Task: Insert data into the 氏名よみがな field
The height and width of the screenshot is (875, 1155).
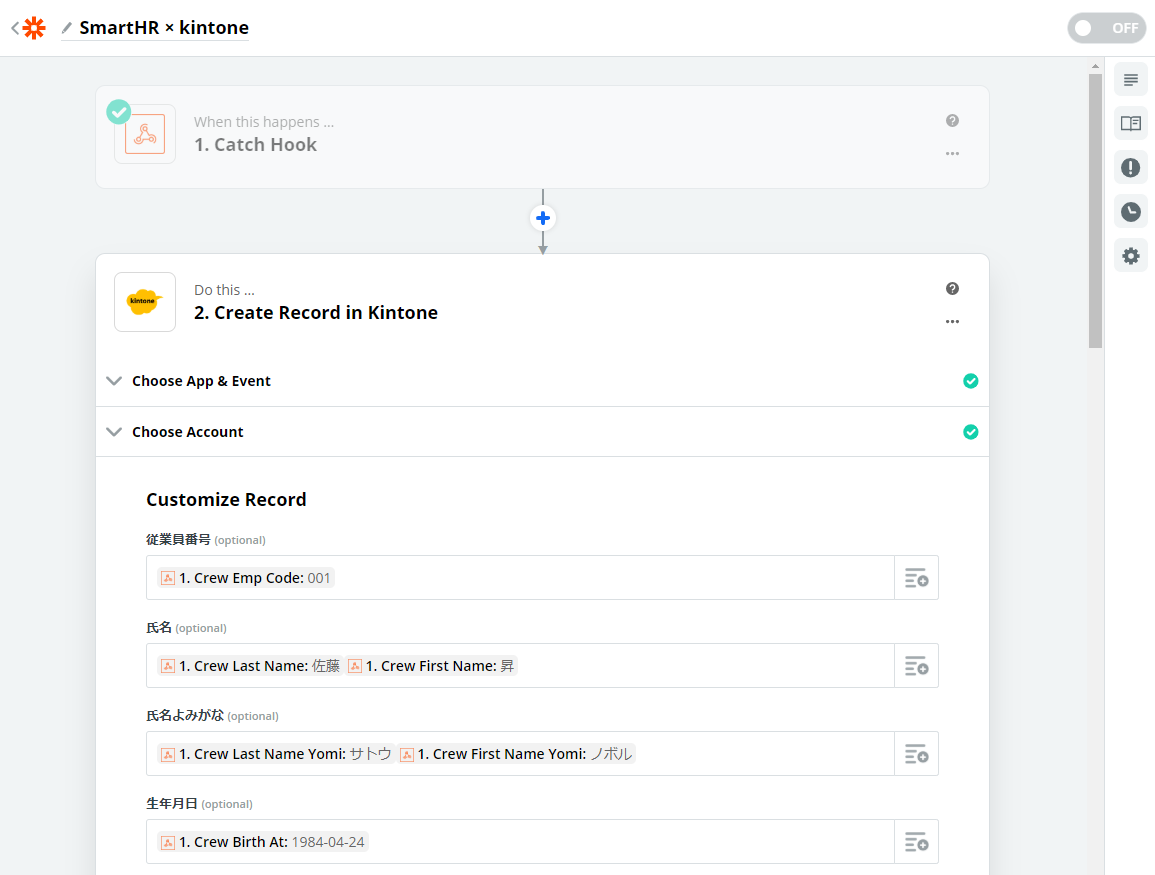Action: tap(916, 753)
